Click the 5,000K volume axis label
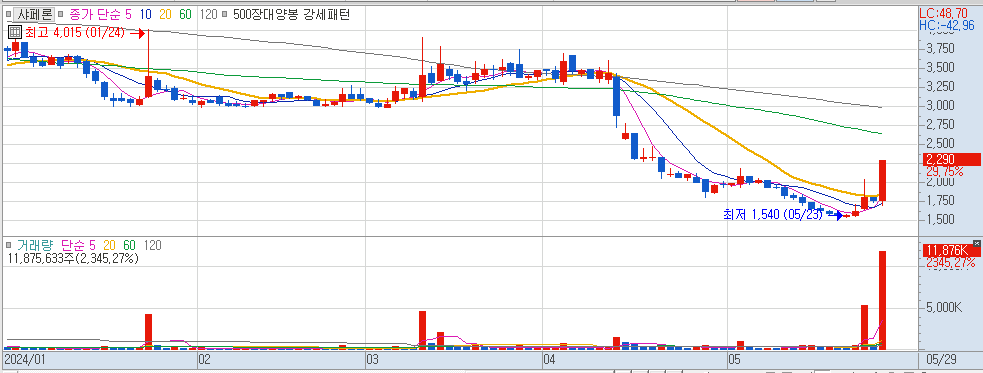Screen dimensions: 983x373 tap(944, 308)
